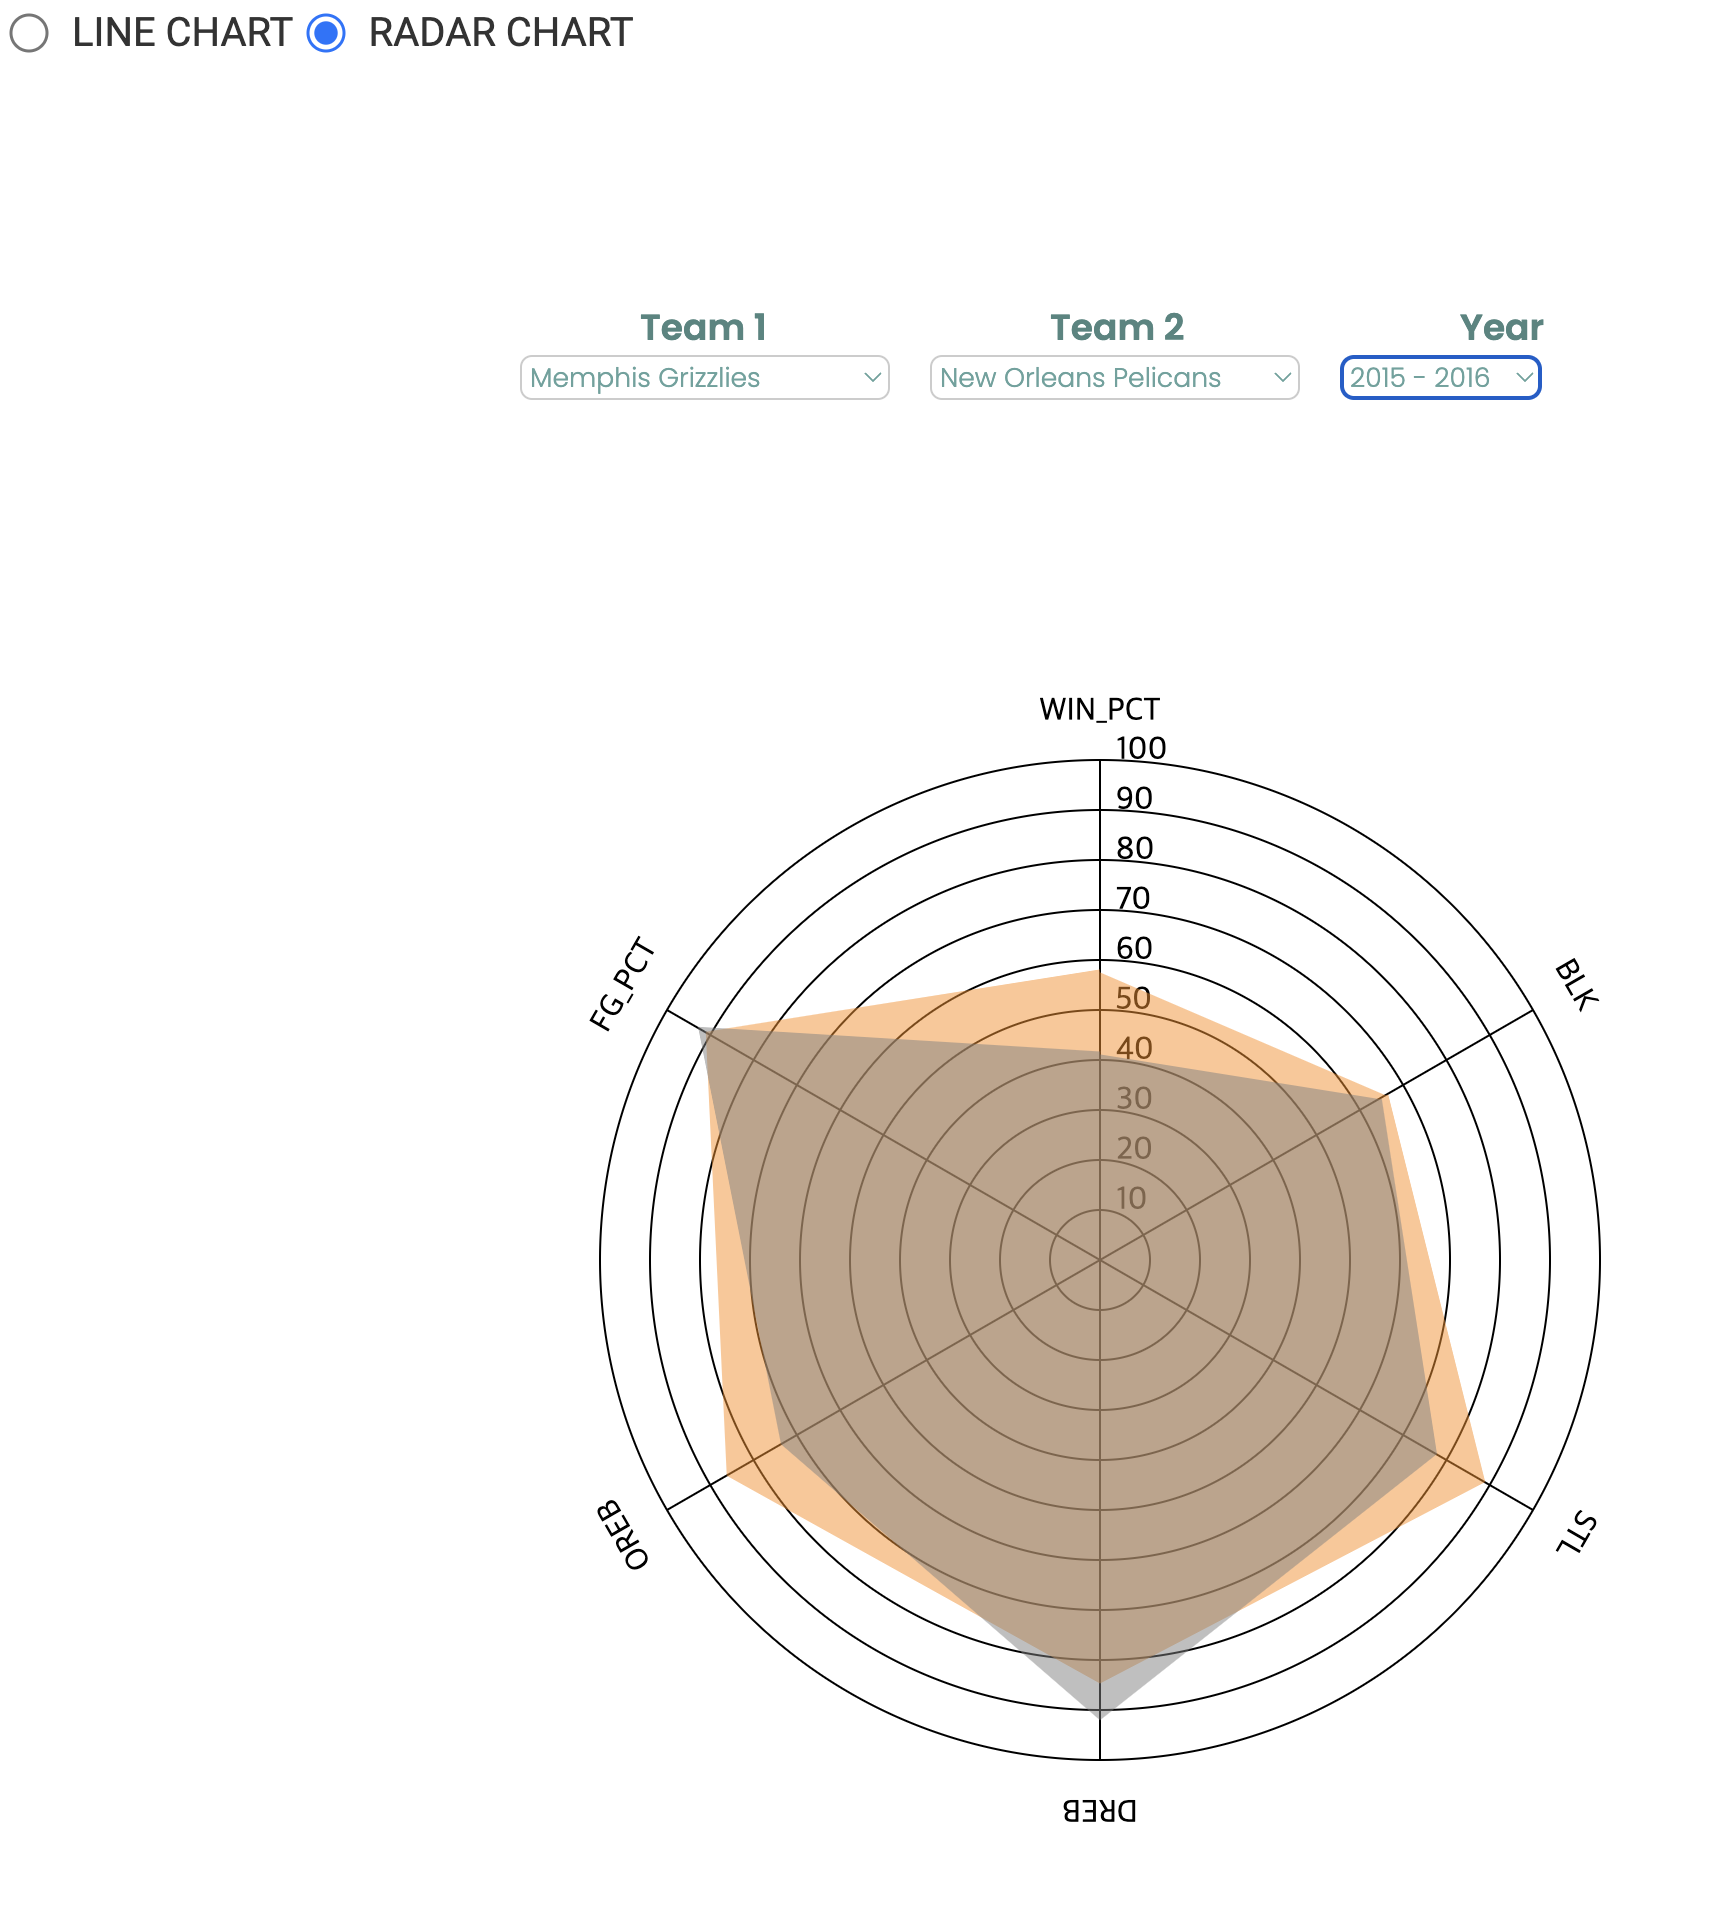Viewport: 1720px width, 1920px height.
Task: Click the LINE CHART text label
Action: coord(182,33)
